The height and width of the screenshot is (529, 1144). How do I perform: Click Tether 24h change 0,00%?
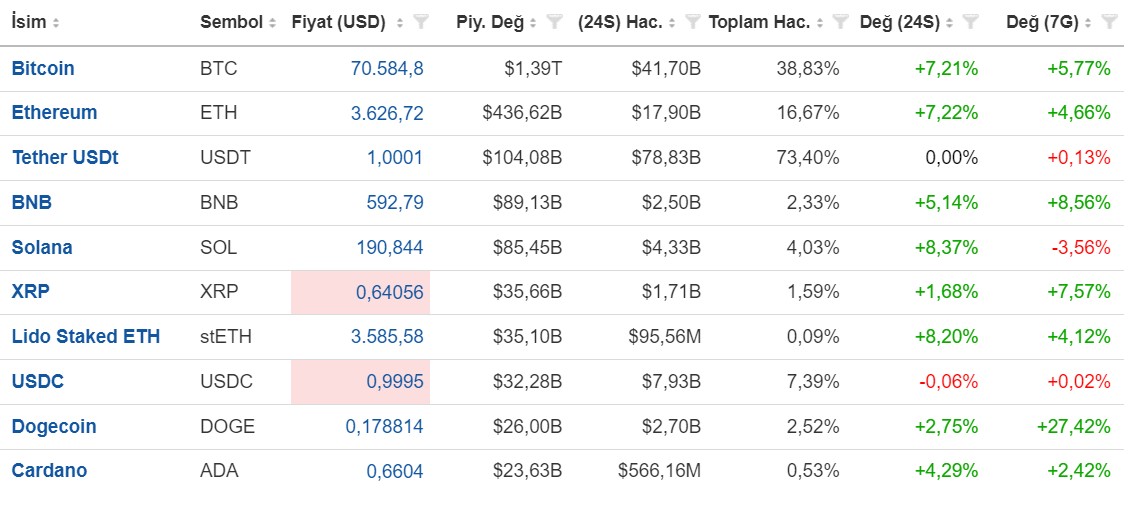[x=952, y=158]
